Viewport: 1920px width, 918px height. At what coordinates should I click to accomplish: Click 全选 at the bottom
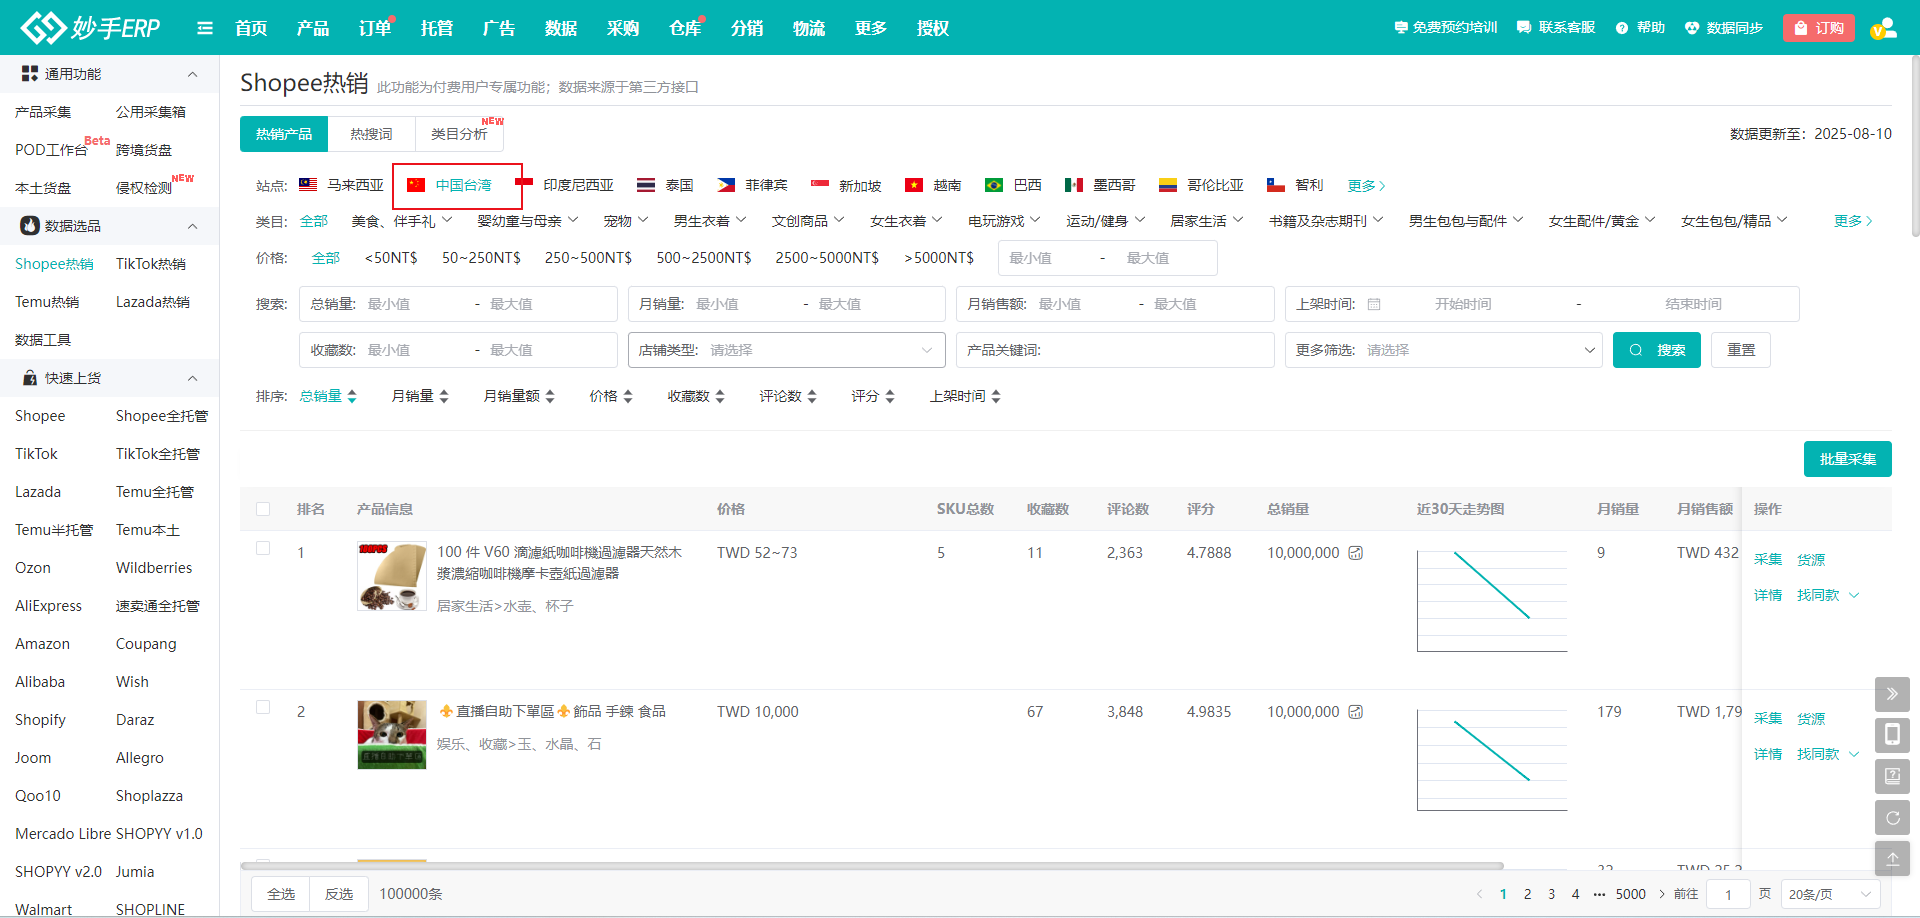click(281, 894)
